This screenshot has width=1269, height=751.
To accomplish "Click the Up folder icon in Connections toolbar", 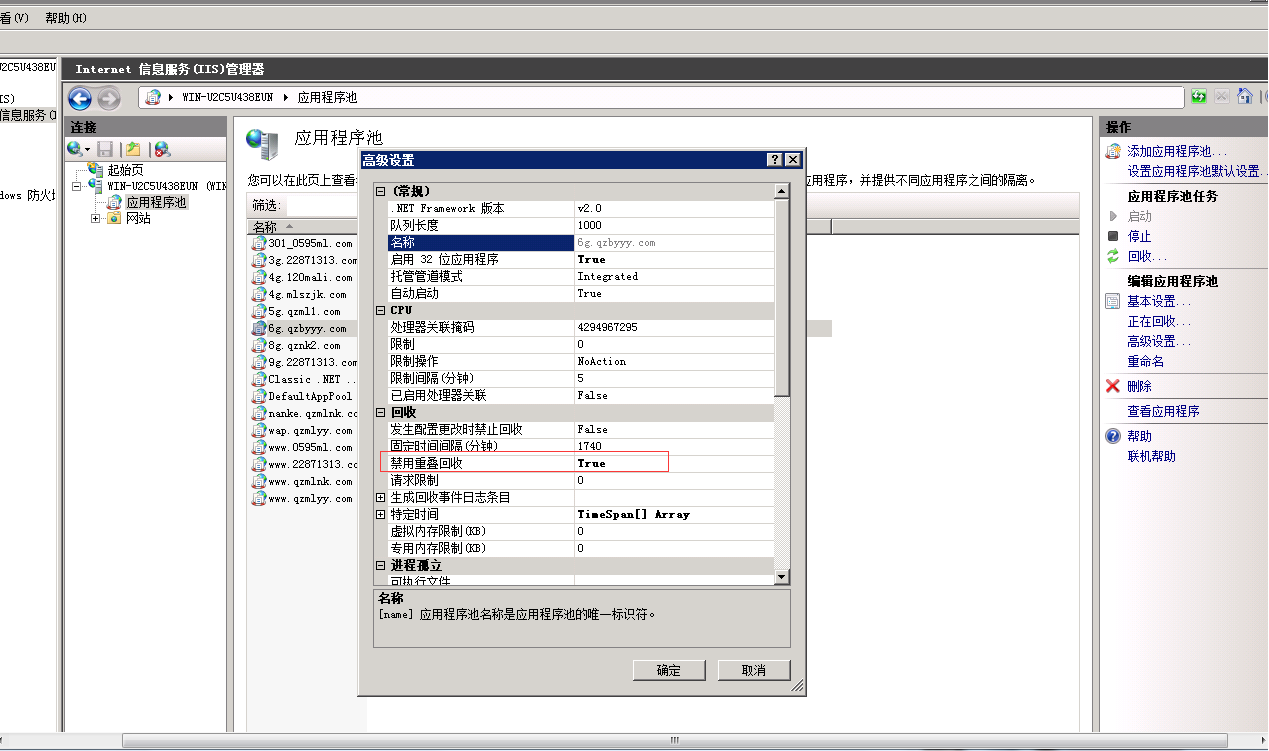I will click(x=133, y=149).
